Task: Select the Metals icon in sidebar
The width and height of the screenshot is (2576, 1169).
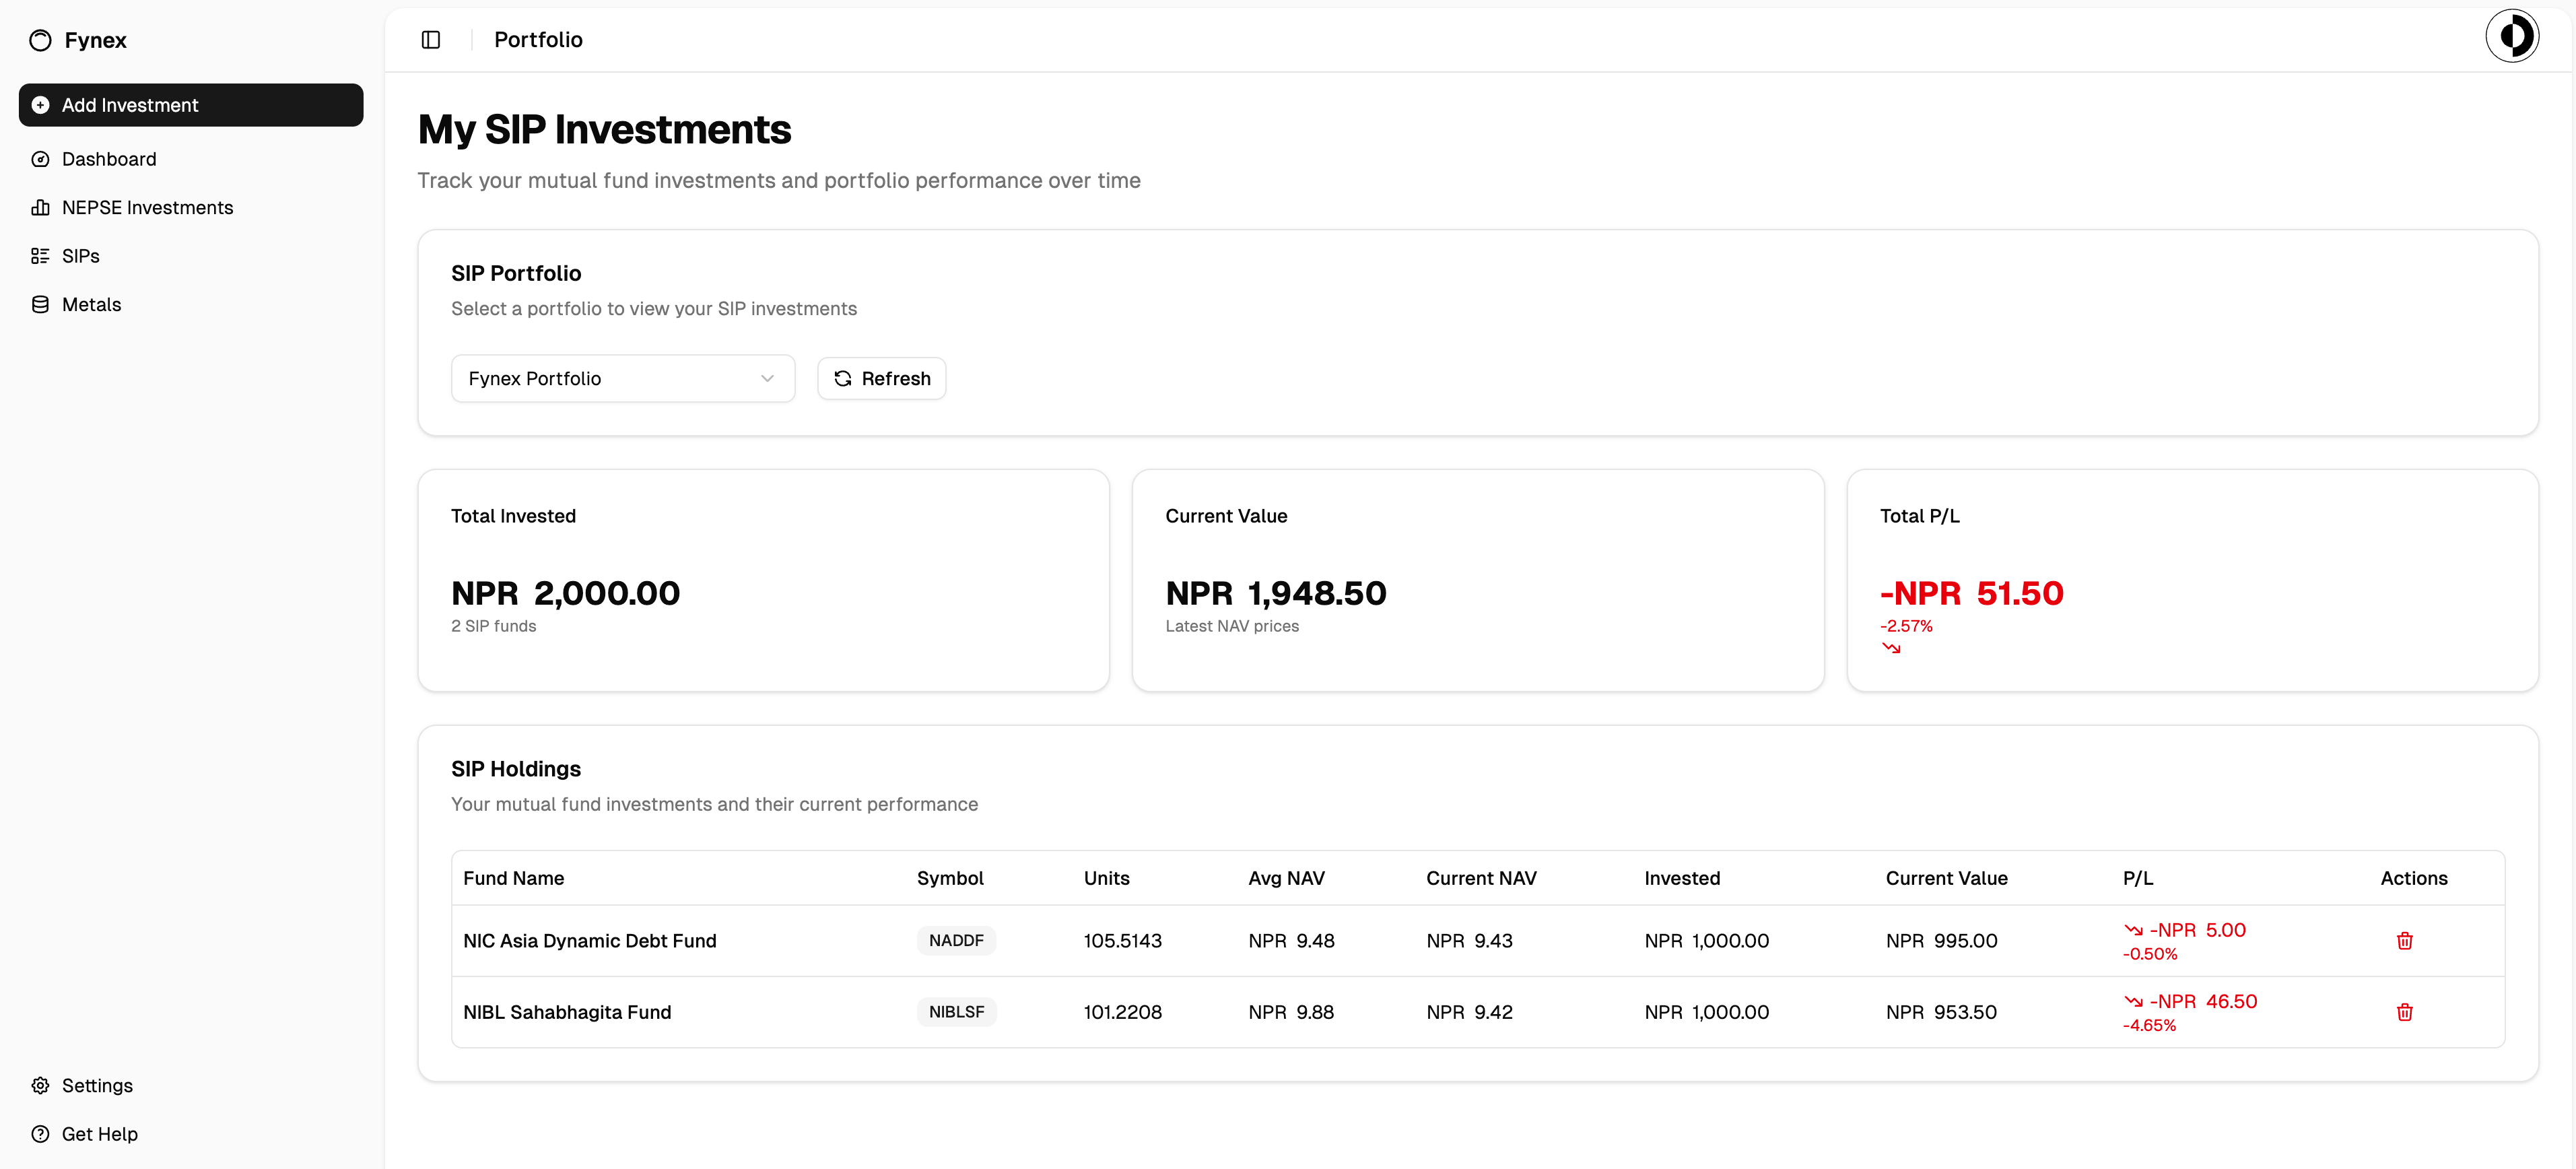Action: tap(40, 304)
